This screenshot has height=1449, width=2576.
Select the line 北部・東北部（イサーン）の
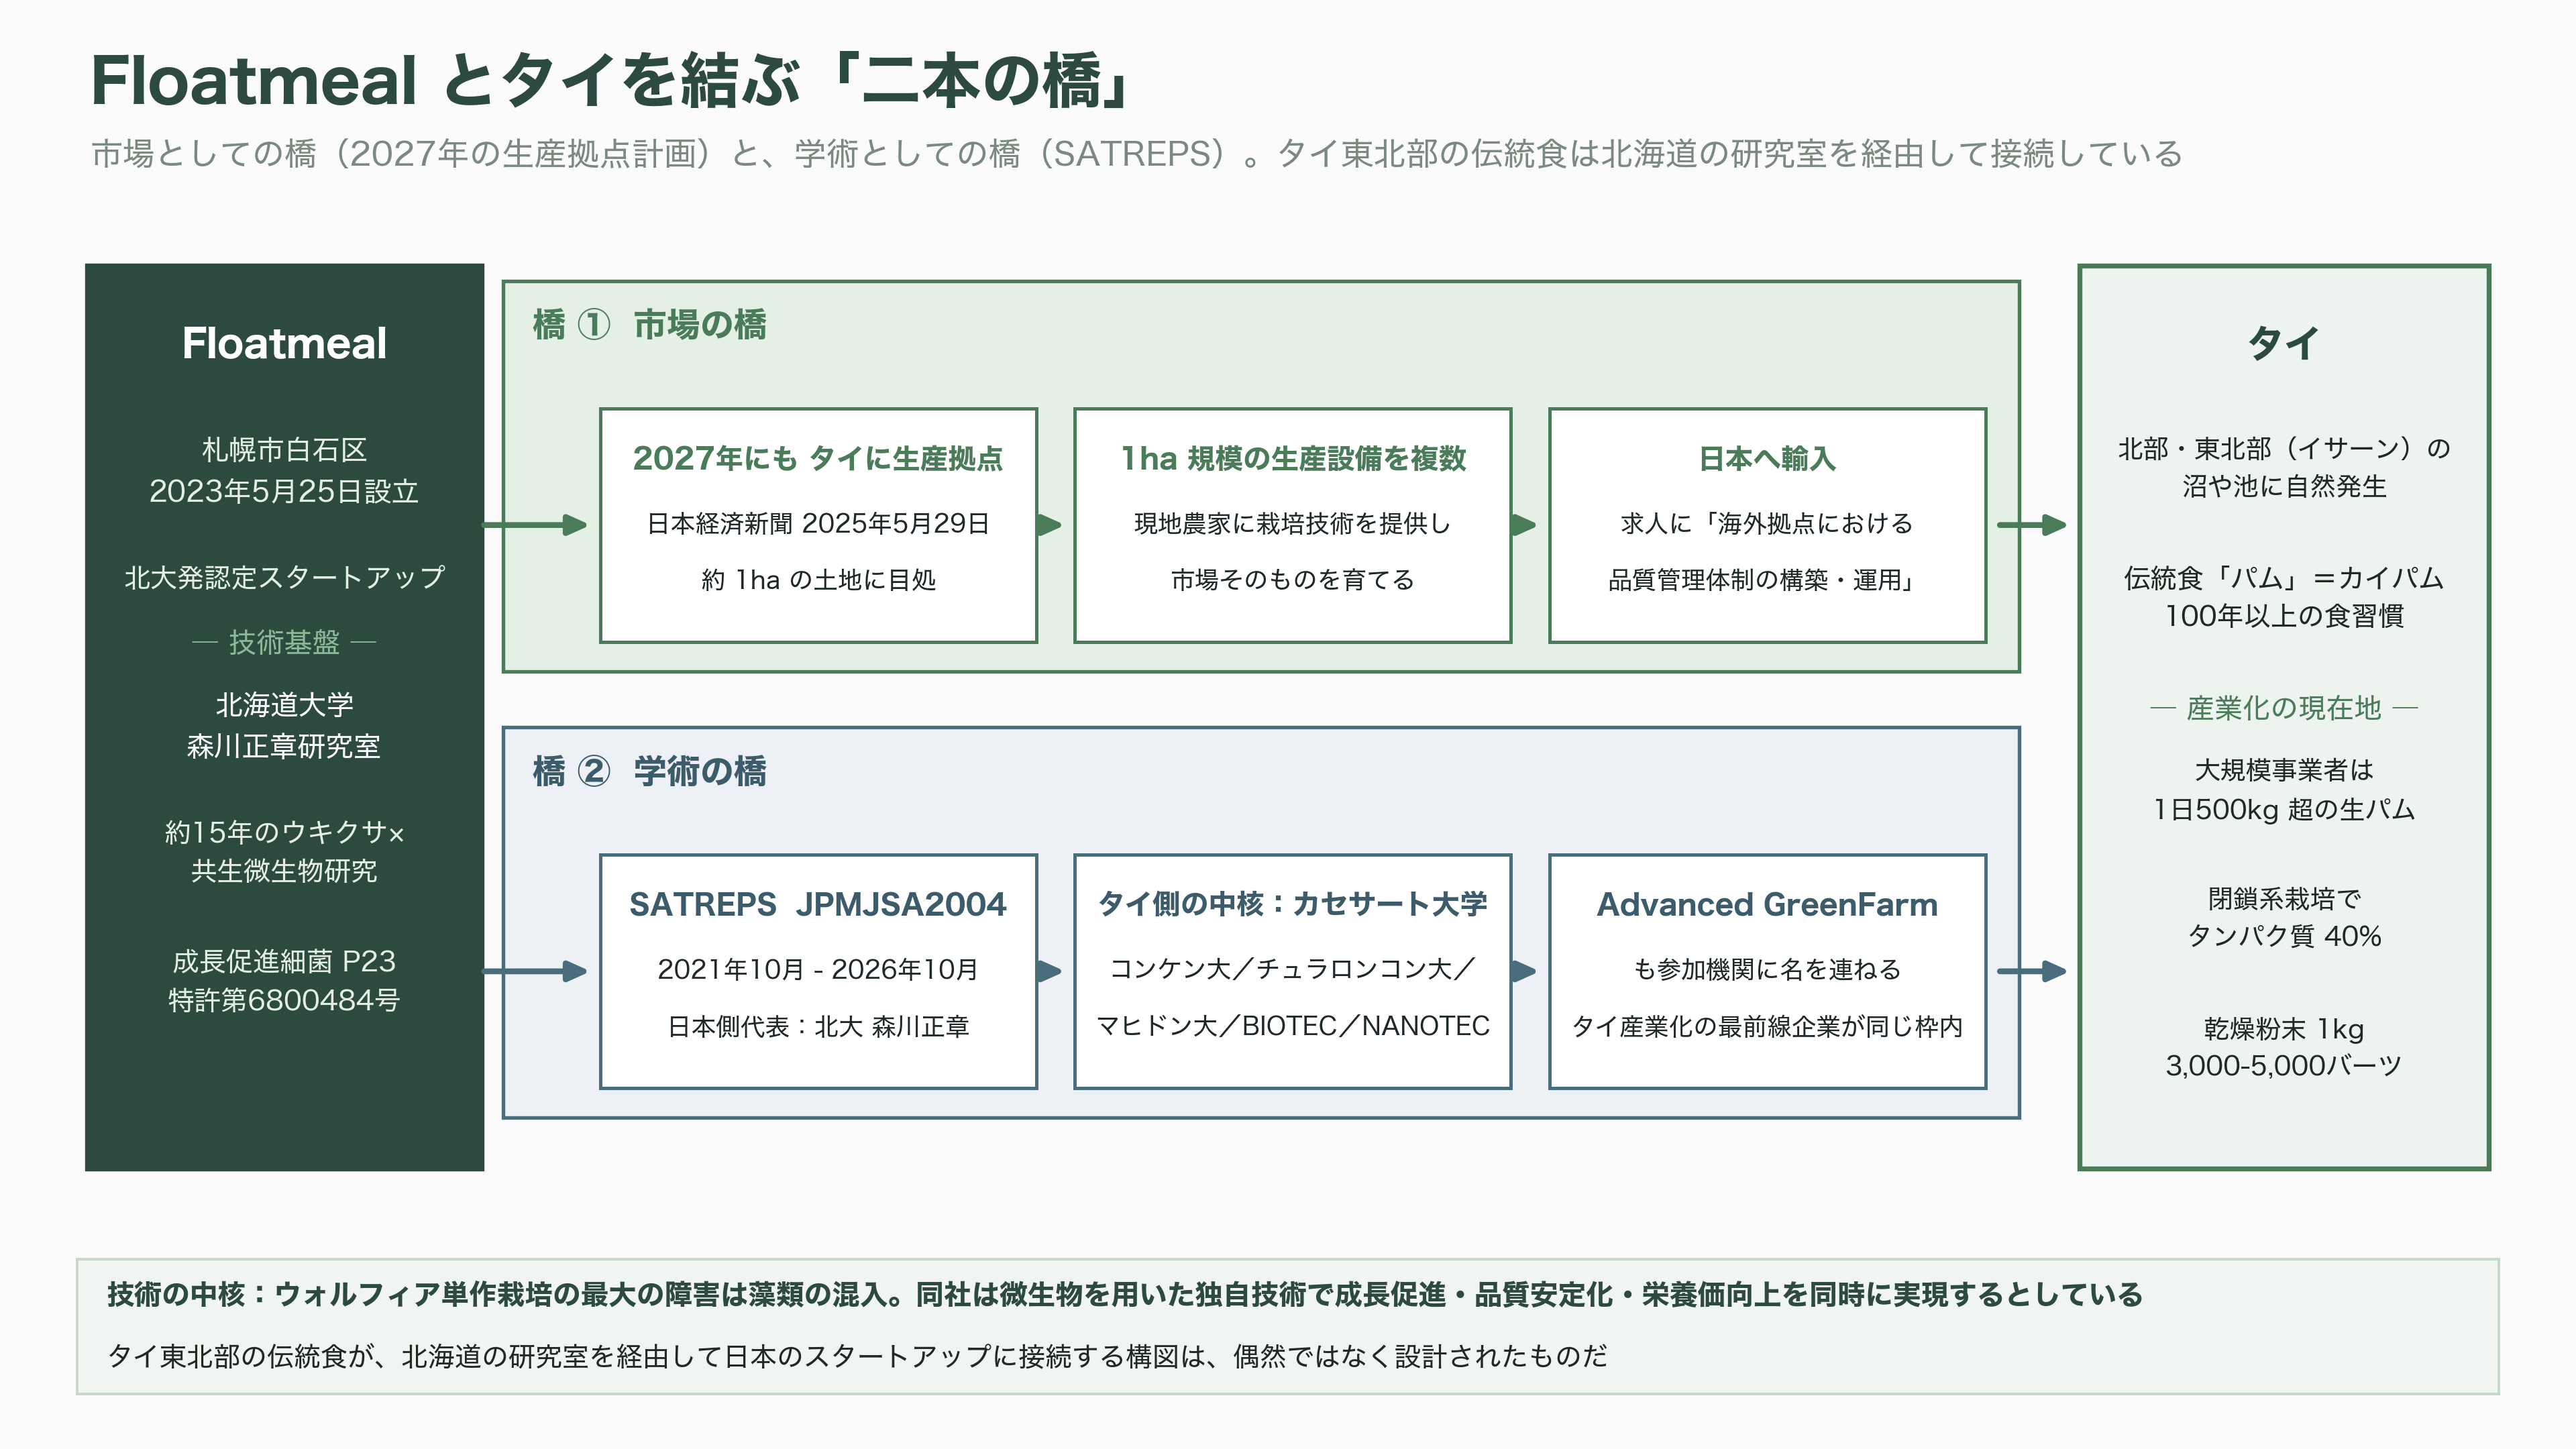[2284, 448]
